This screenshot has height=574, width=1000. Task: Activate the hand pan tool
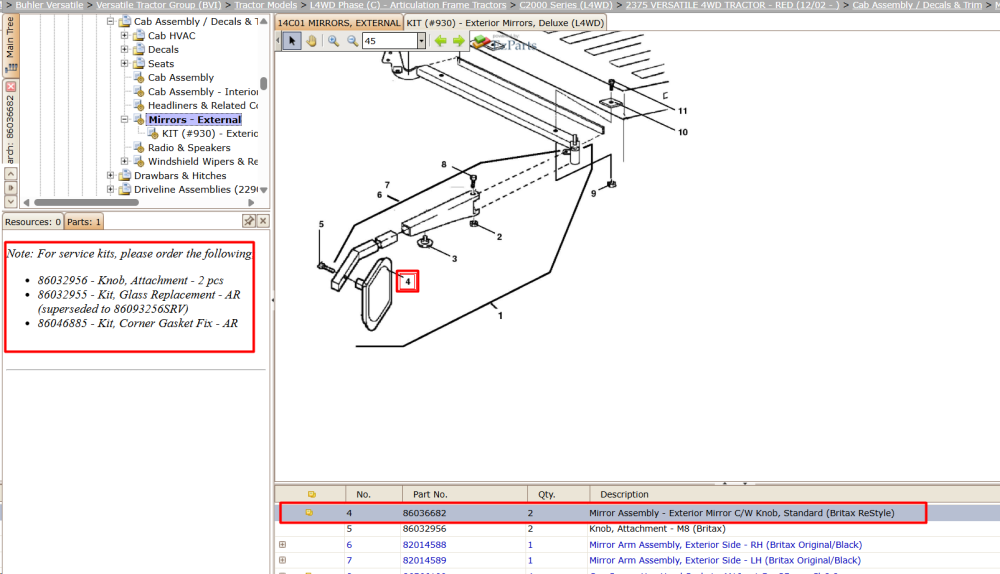tap(311, 41)
